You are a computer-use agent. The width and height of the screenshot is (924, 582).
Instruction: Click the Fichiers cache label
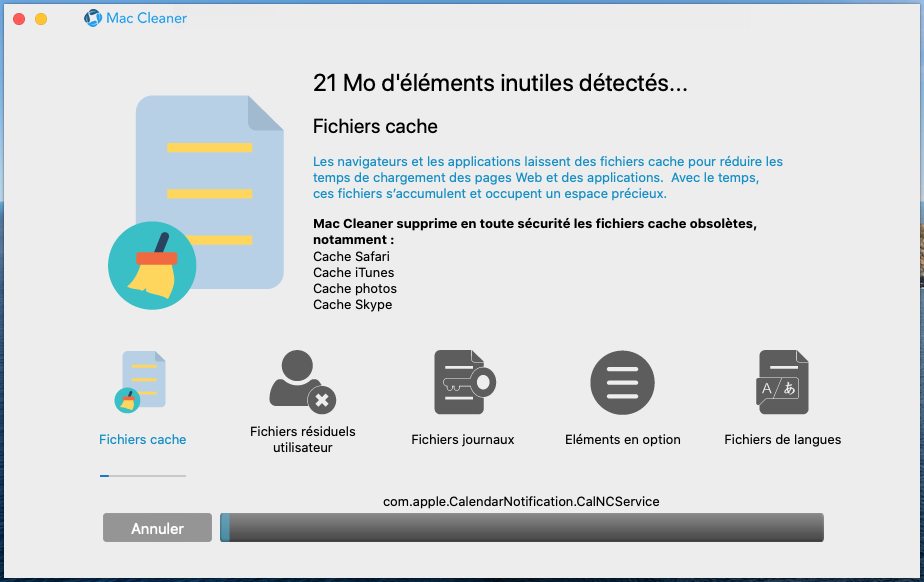(x=143, y=439)
